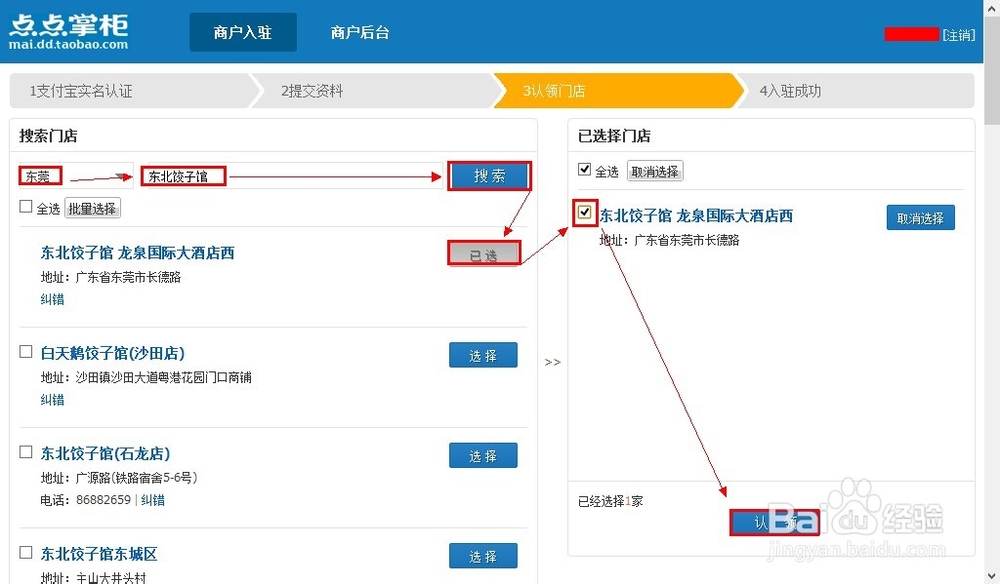Open the 纠错 link under 龙泉国际大酒店西
Image resolution: width=1000 pixels, height=584 pixels.
pyautogui.click(x=51, y=299)
